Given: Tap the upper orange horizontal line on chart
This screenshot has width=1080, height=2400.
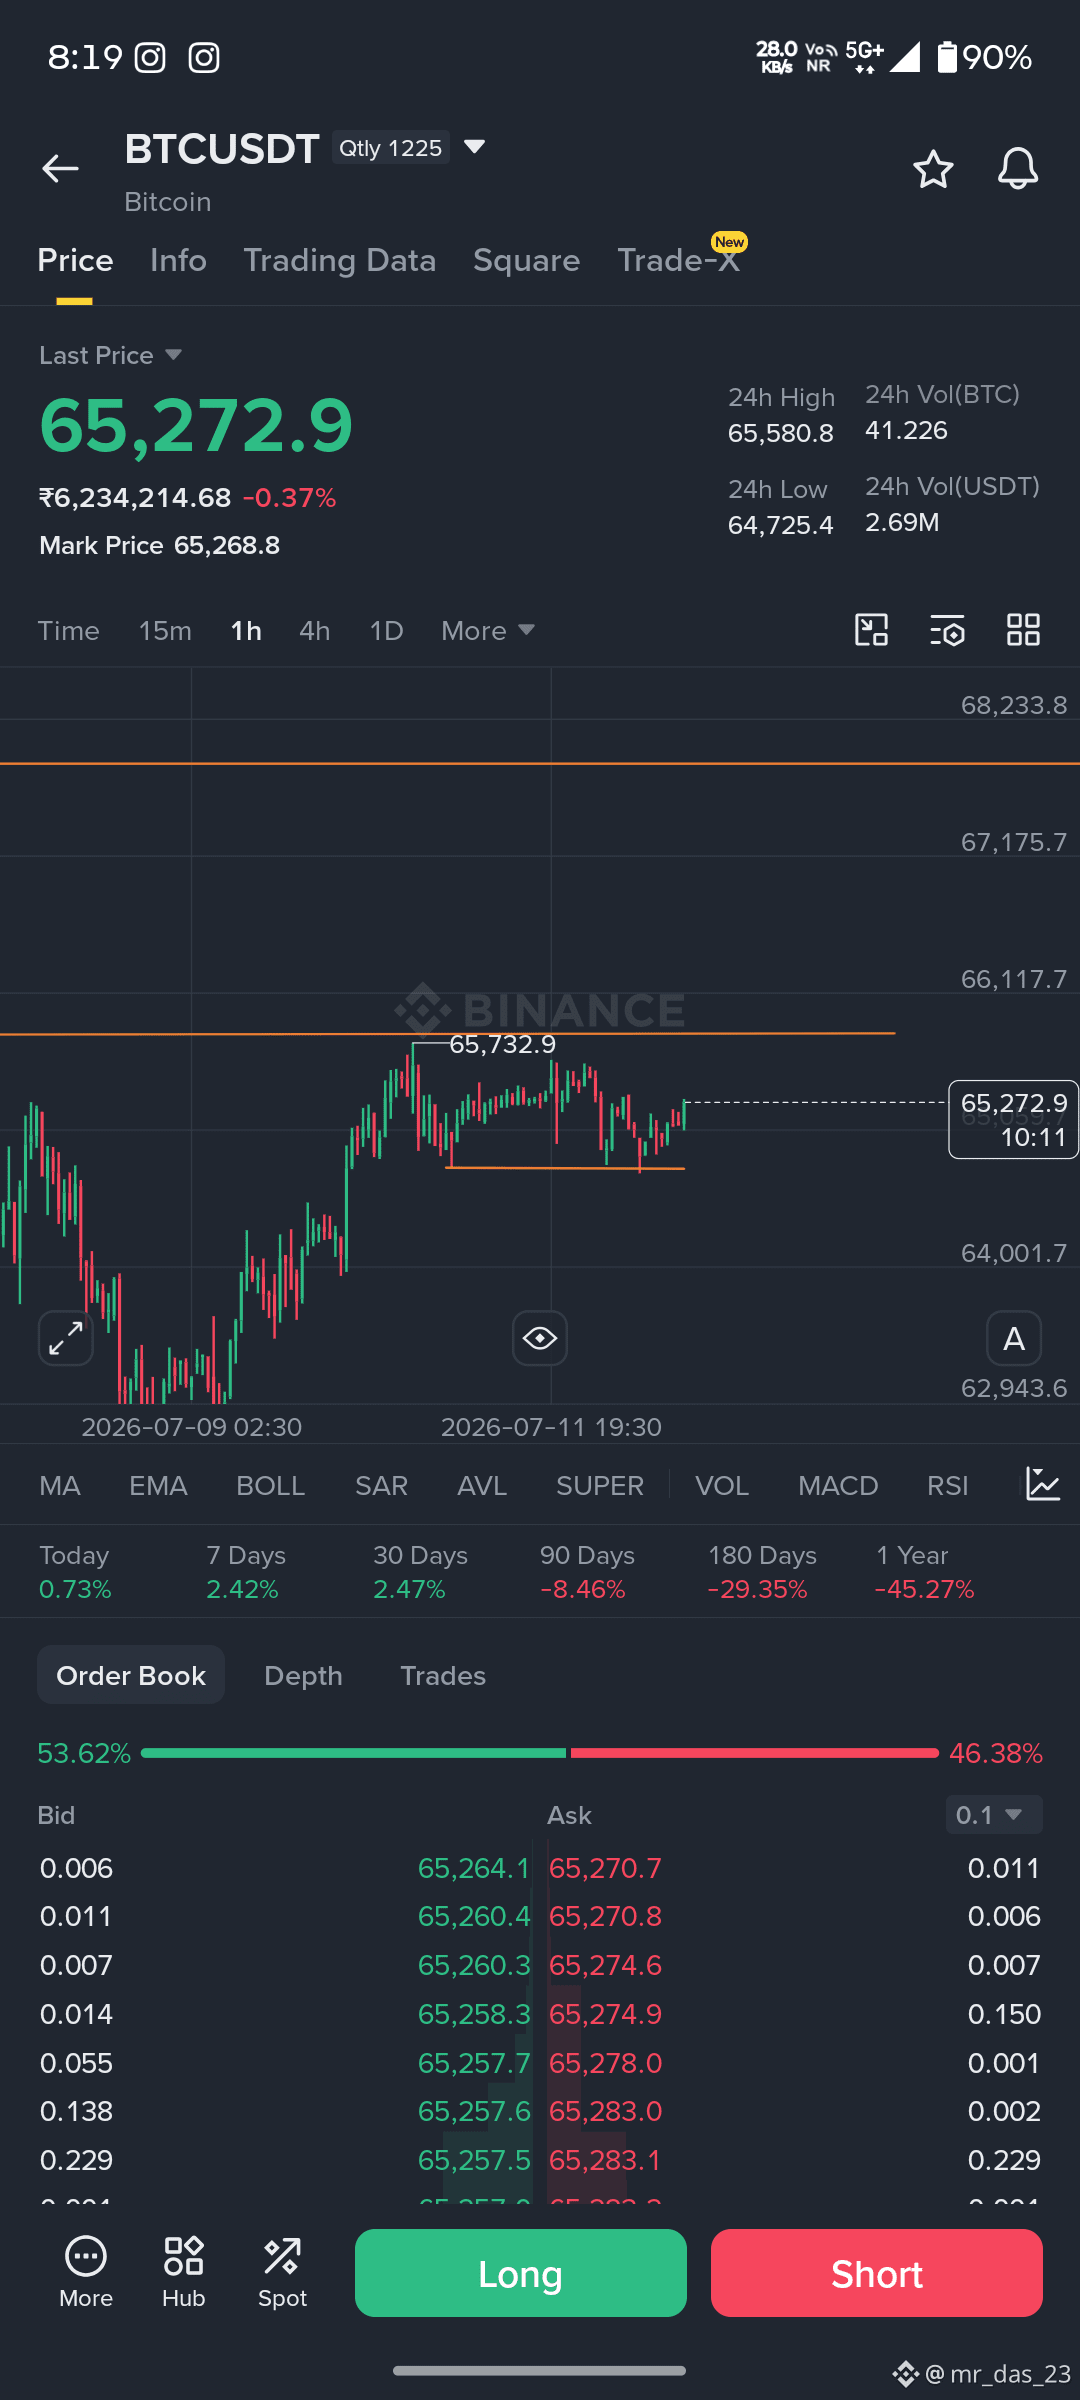Looking at the screenshot, I should (x=540, y=764).
